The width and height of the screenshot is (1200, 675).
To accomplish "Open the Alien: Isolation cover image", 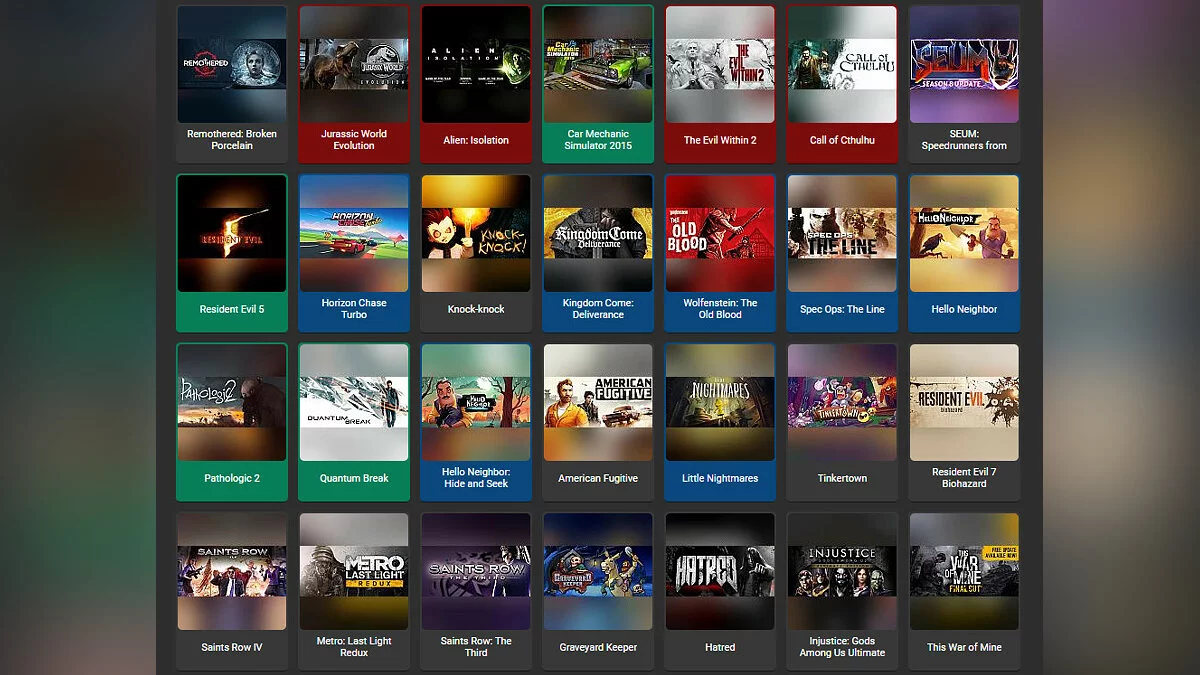I will click(x=476, y=64).
